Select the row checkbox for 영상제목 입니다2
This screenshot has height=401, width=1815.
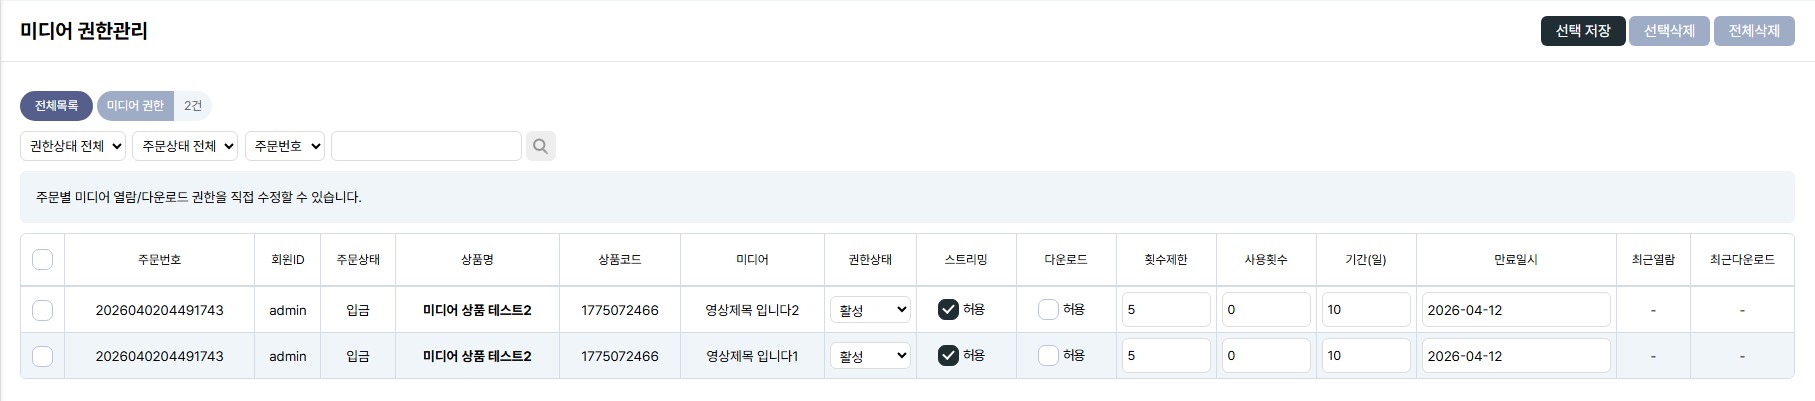(x=42, y=310)
